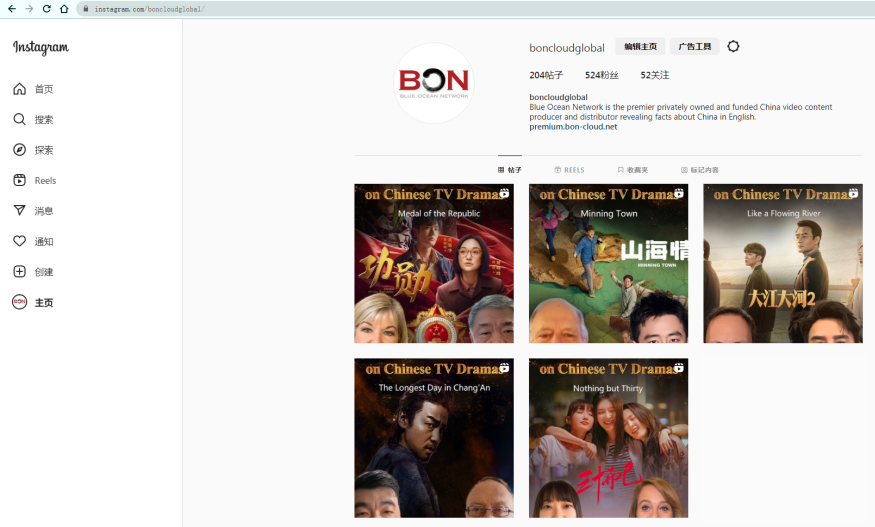The width and height of the screenshot is (875, 527).
Task: Click reel icon on Minning Town post
Action: (679, 193)
